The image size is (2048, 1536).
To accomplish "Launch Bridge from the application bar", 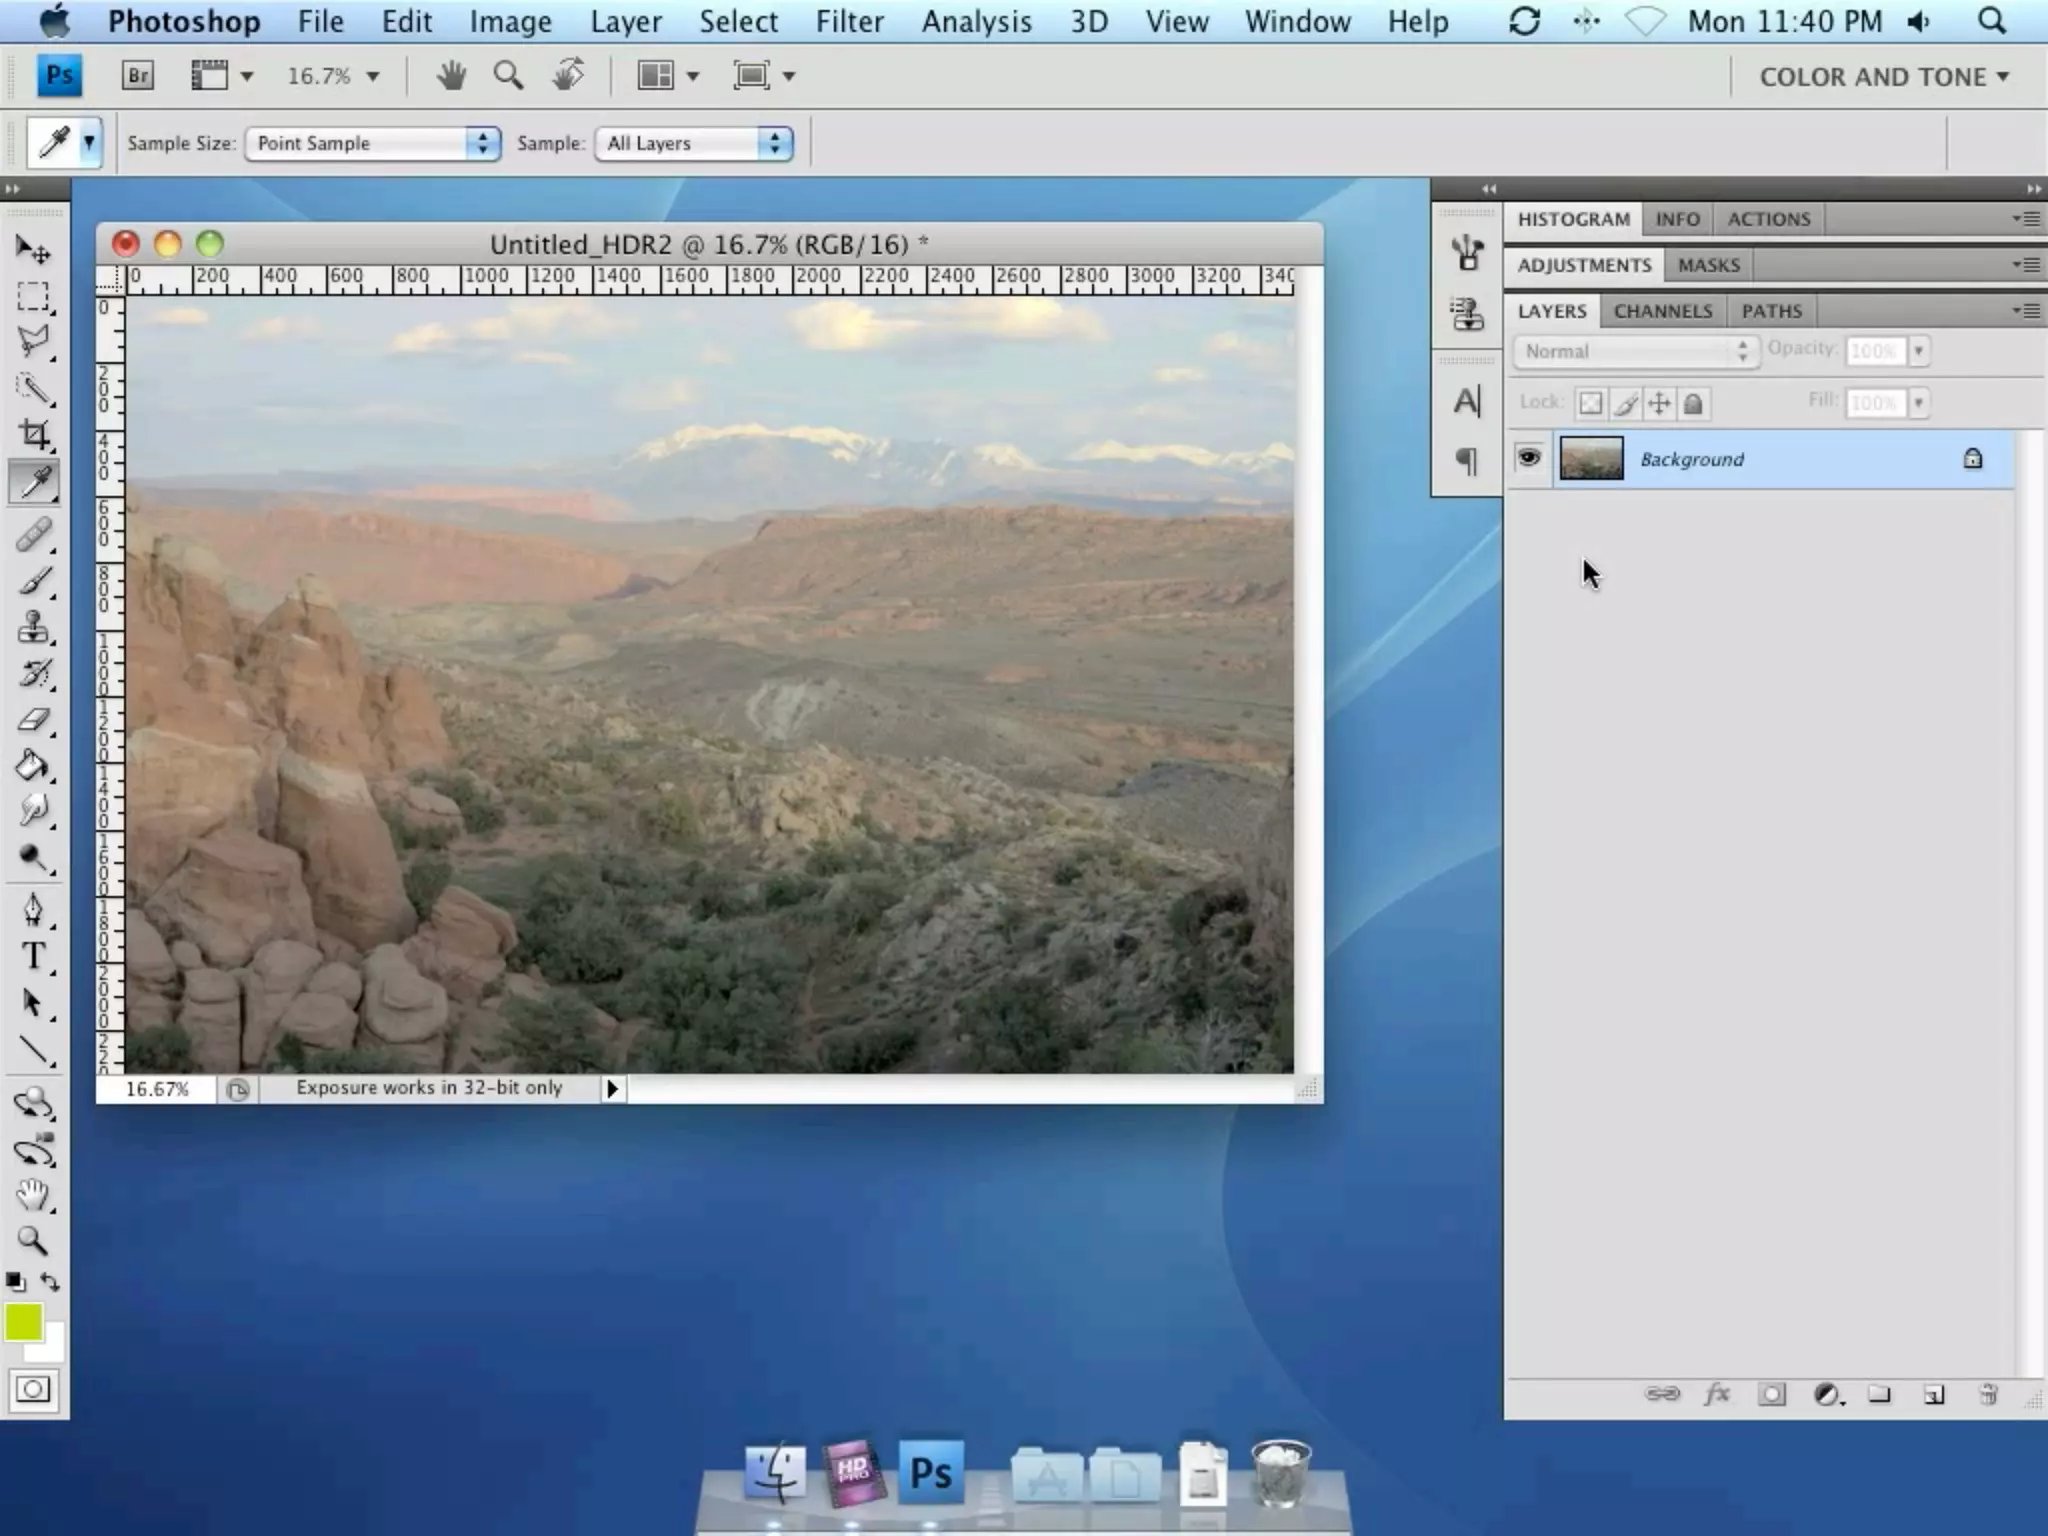I will (138, 76).
